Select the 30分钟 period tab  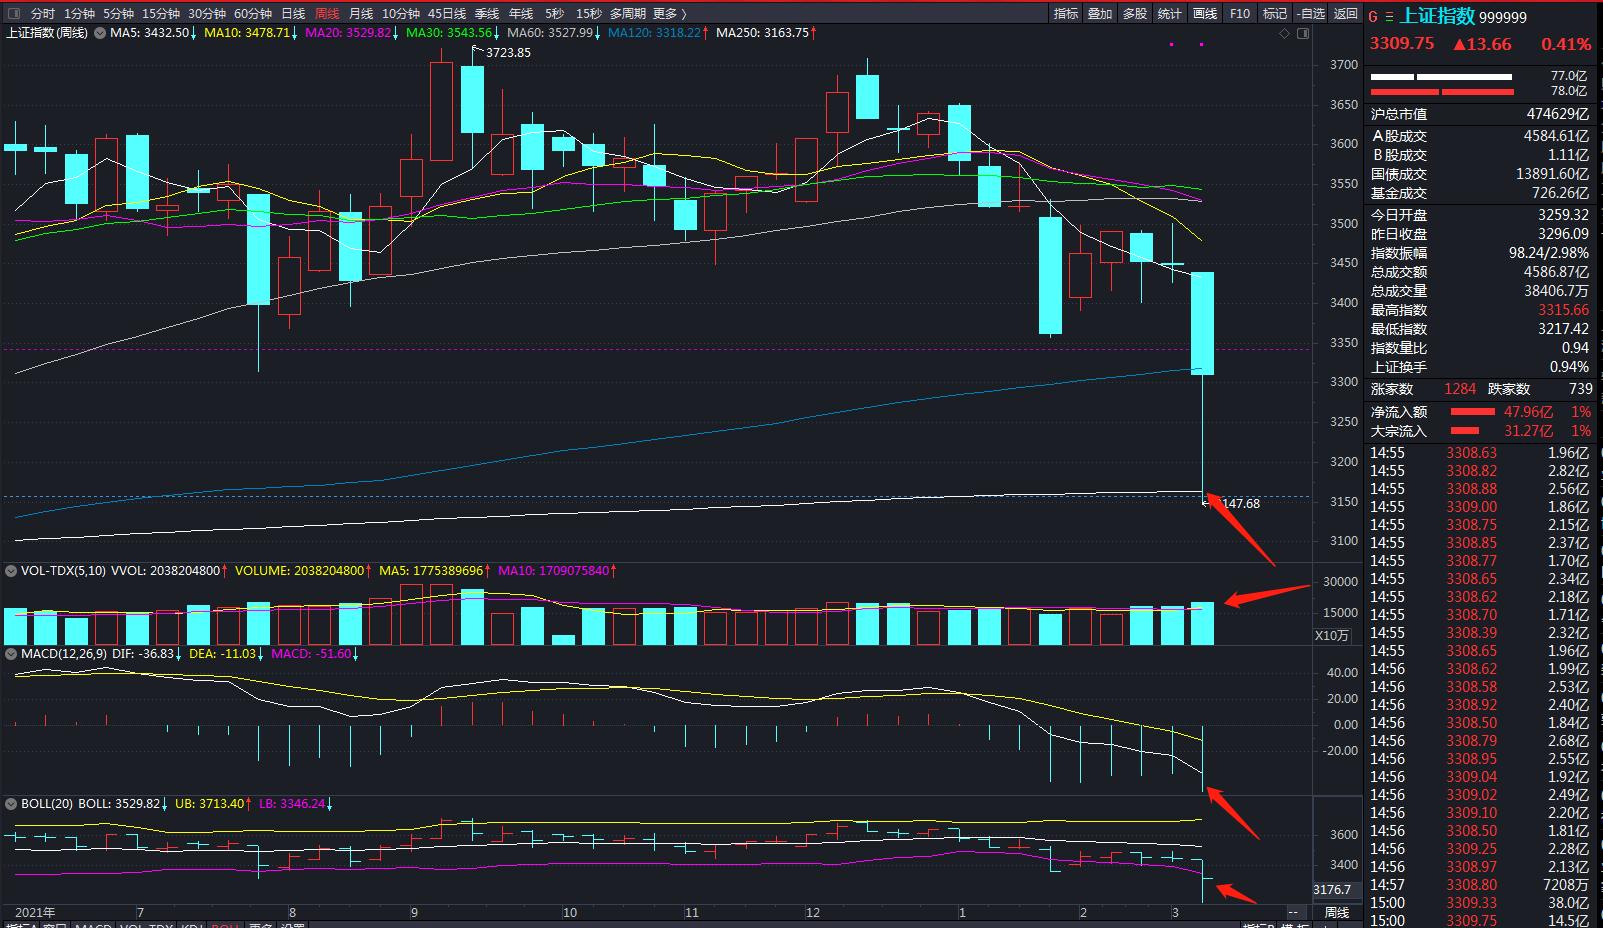pos(207,13)
